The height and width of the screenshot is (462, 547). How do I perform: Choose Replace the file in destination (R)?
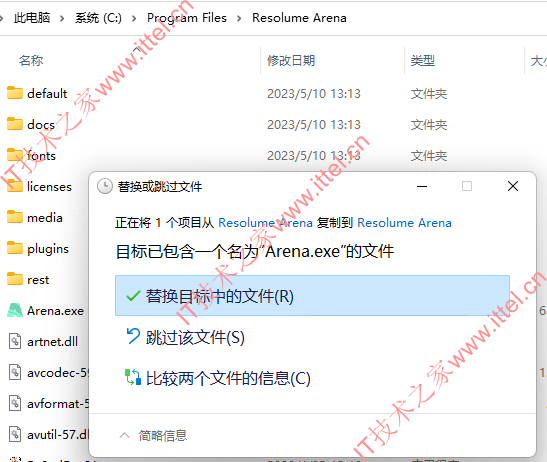click(312, 296)
